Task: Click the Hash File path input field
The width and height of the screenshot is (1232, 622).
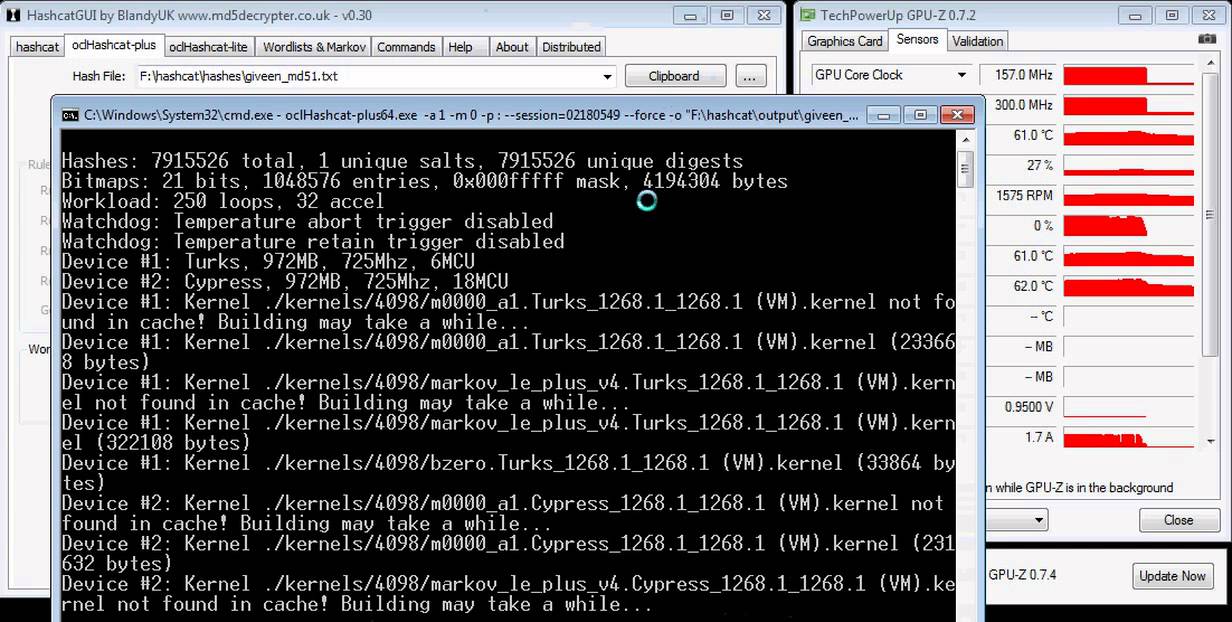Action: (375, 76)
